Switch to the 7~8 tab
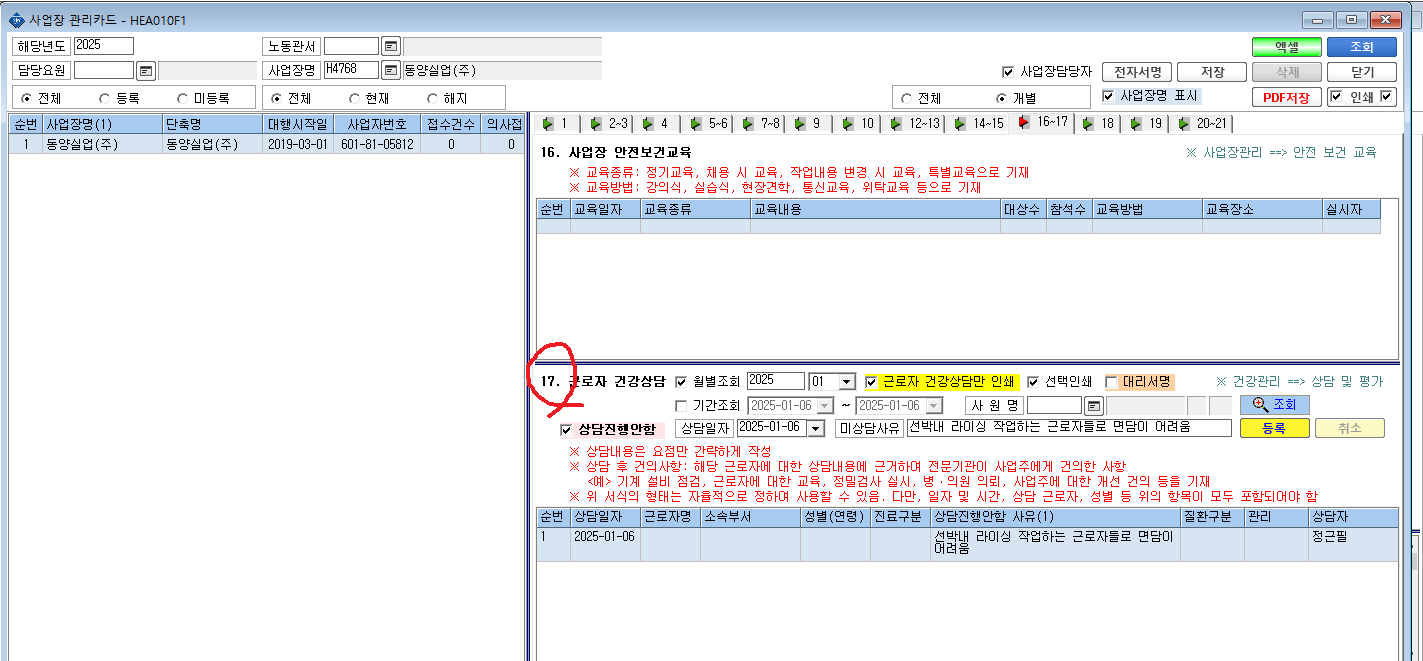The width and height of the screenshot is (1423, 661). click(761, 123)
